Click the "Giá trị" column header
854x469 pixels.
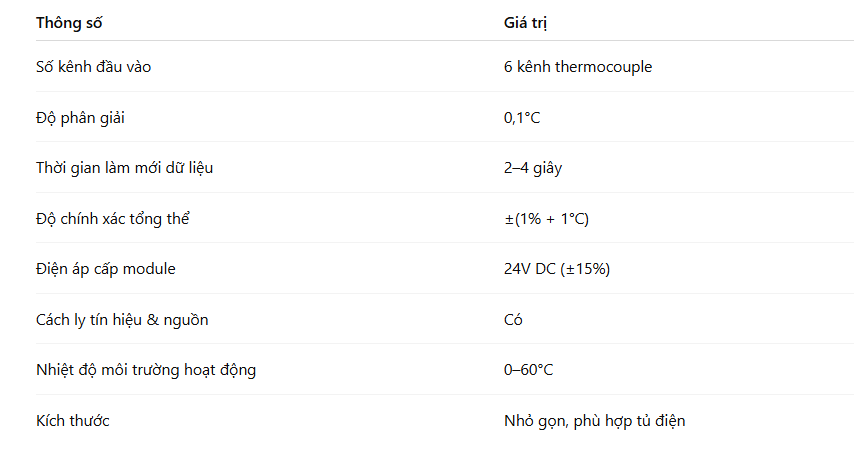coord(526,22)
